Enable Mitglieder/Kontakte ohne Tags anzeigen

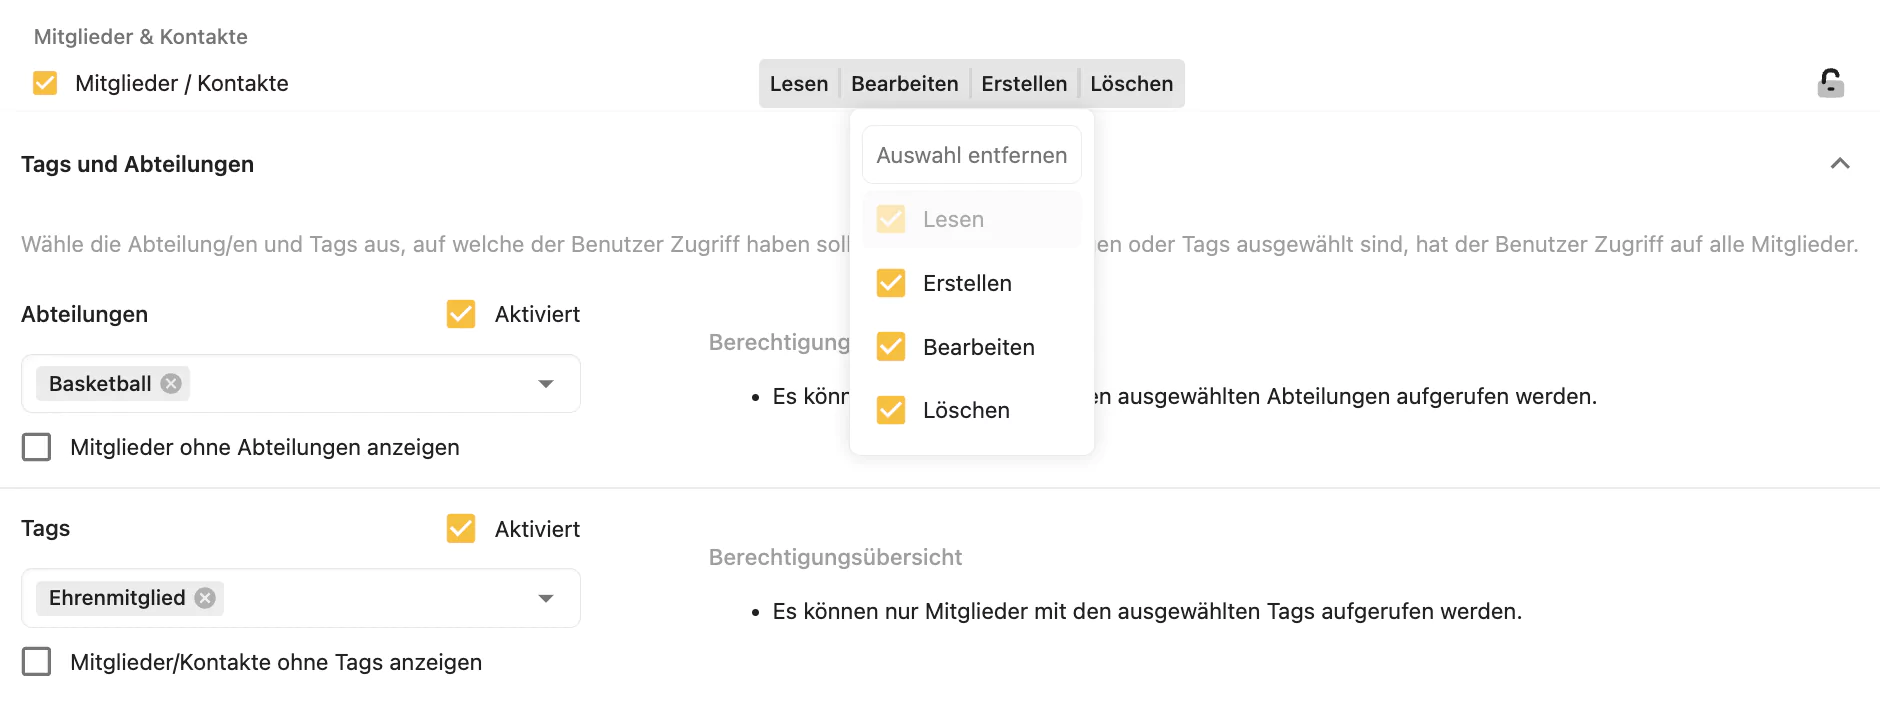point(37,662)
